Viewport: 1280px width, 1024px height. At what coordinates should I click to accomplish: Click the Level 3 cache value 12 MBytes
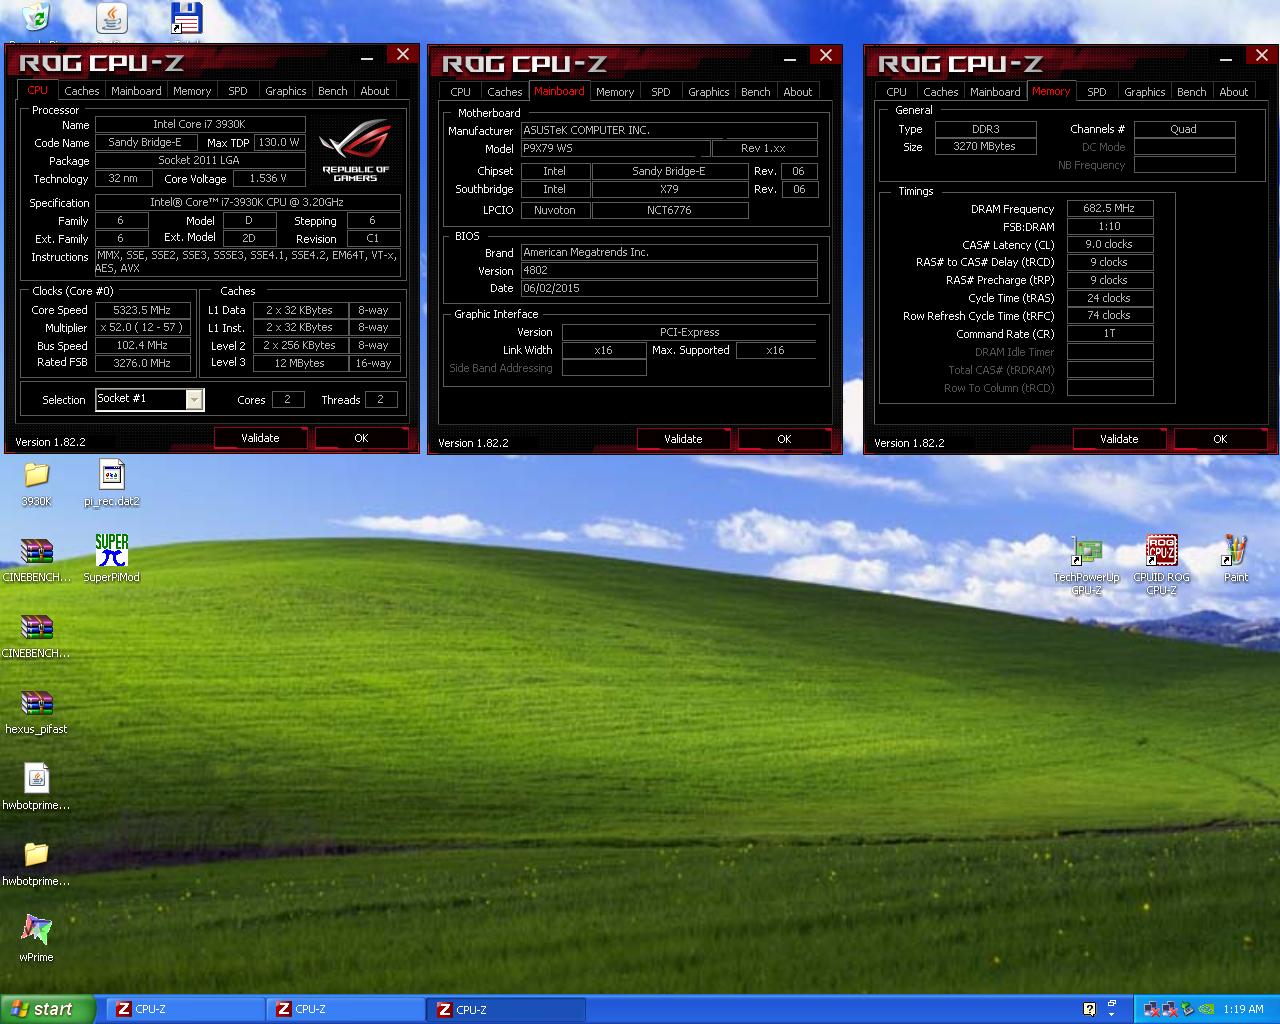[x=300, y=363]
